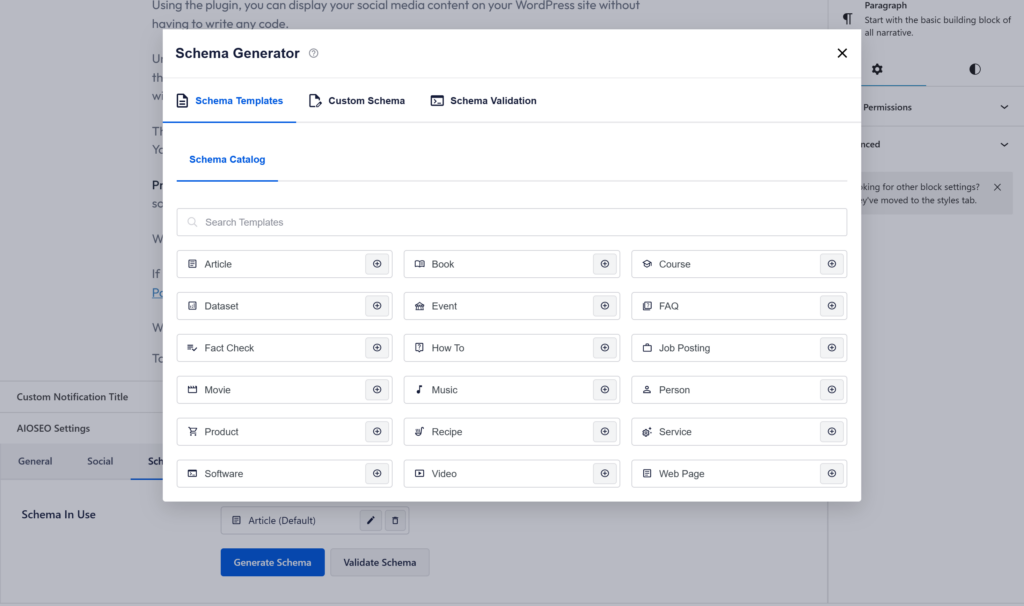Click plus icon for FAQ schema
Screen dimensions: 1024x606
tap(831, 306)
